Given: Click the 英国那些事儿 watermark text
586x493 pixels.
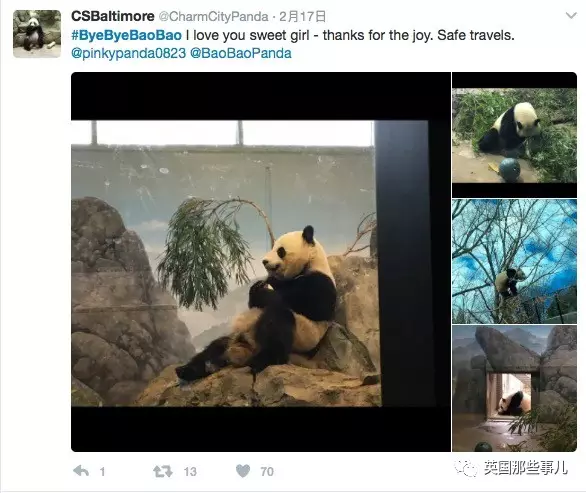Looking at the screenshot, I should pos(525,468).
